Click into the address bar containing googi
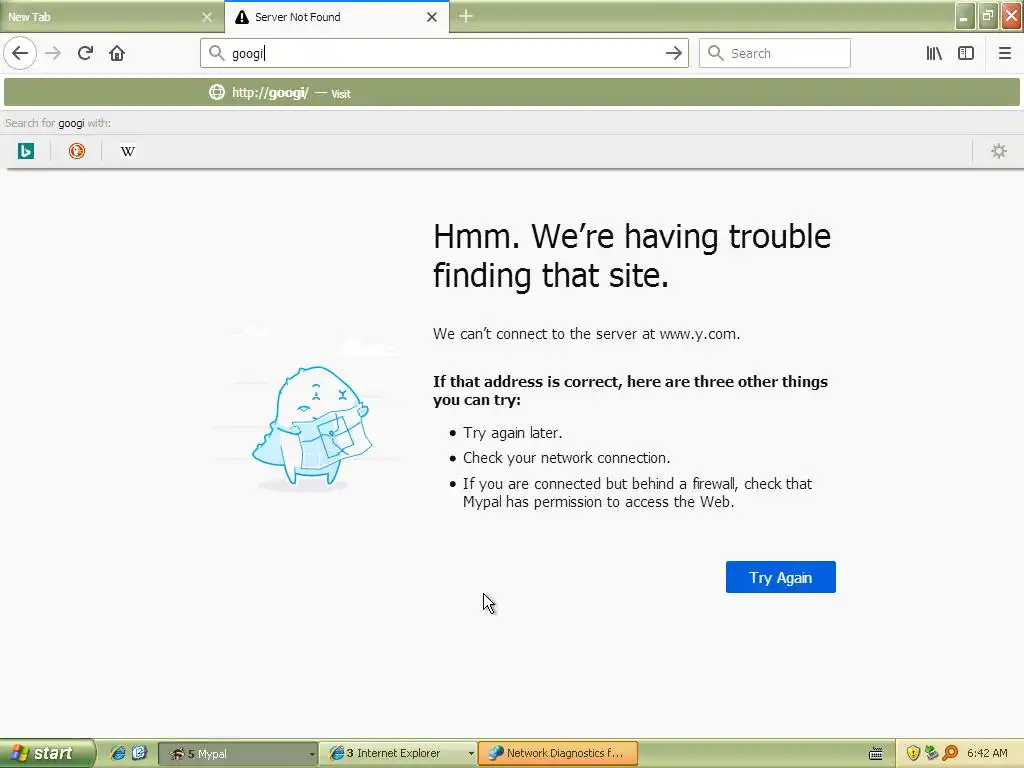The height and width of the screenshot is (768, 1024). coord(444,53)
